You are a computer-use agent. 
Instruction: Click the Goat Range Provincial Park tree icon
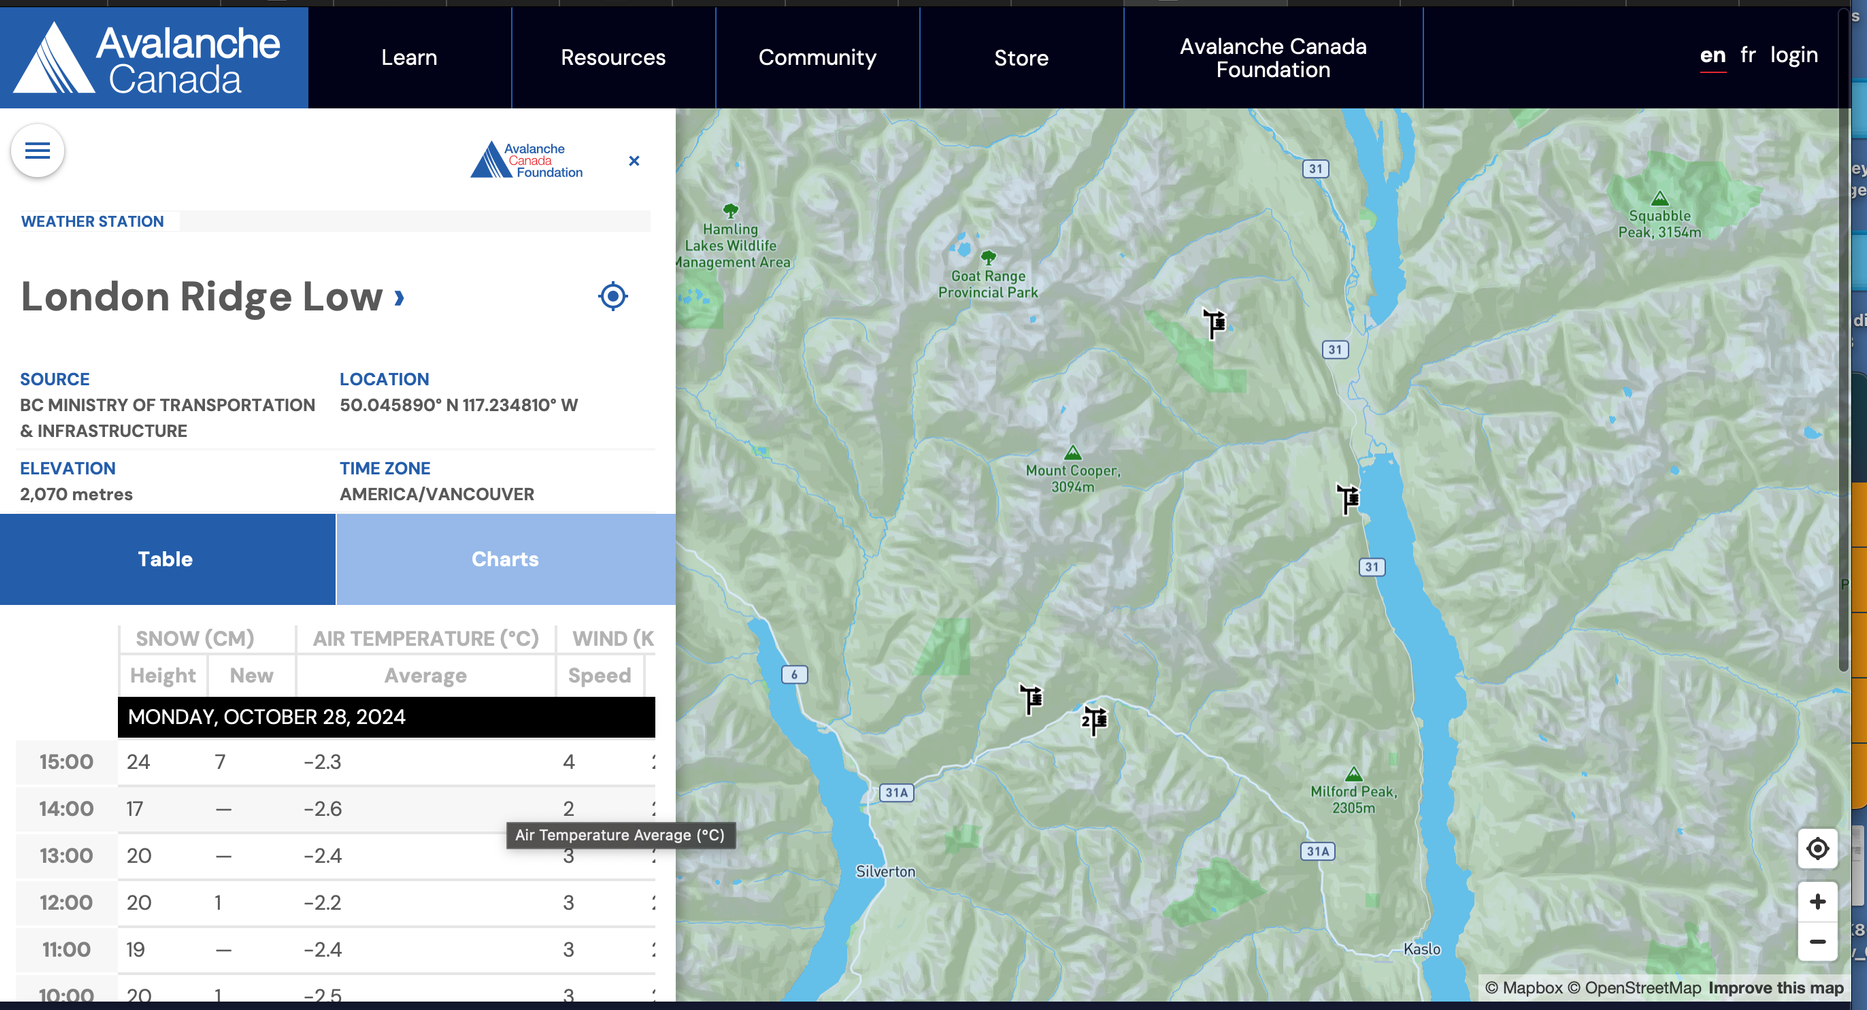(988, 258)
